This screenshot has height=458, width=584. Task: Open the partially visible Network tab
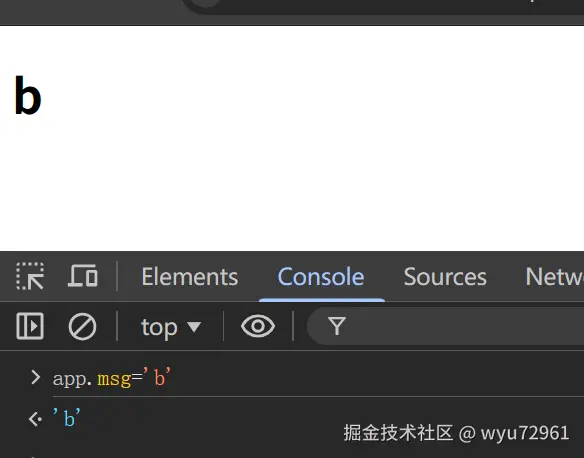(555, 277)
